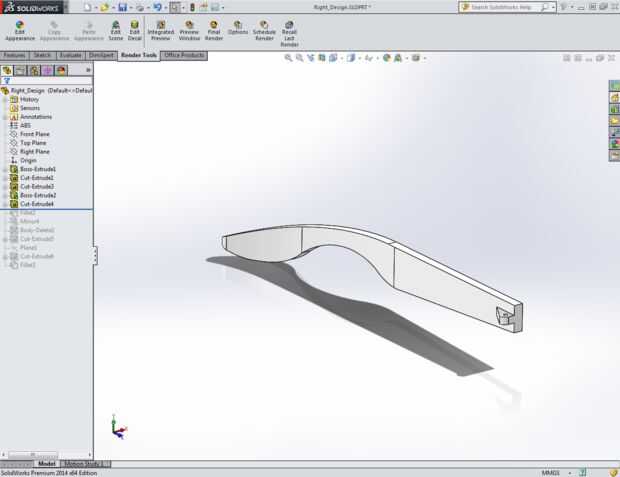Switch to the Evaluate tab
This screenshot has width=620, height=477.
[x=71, y=55]
